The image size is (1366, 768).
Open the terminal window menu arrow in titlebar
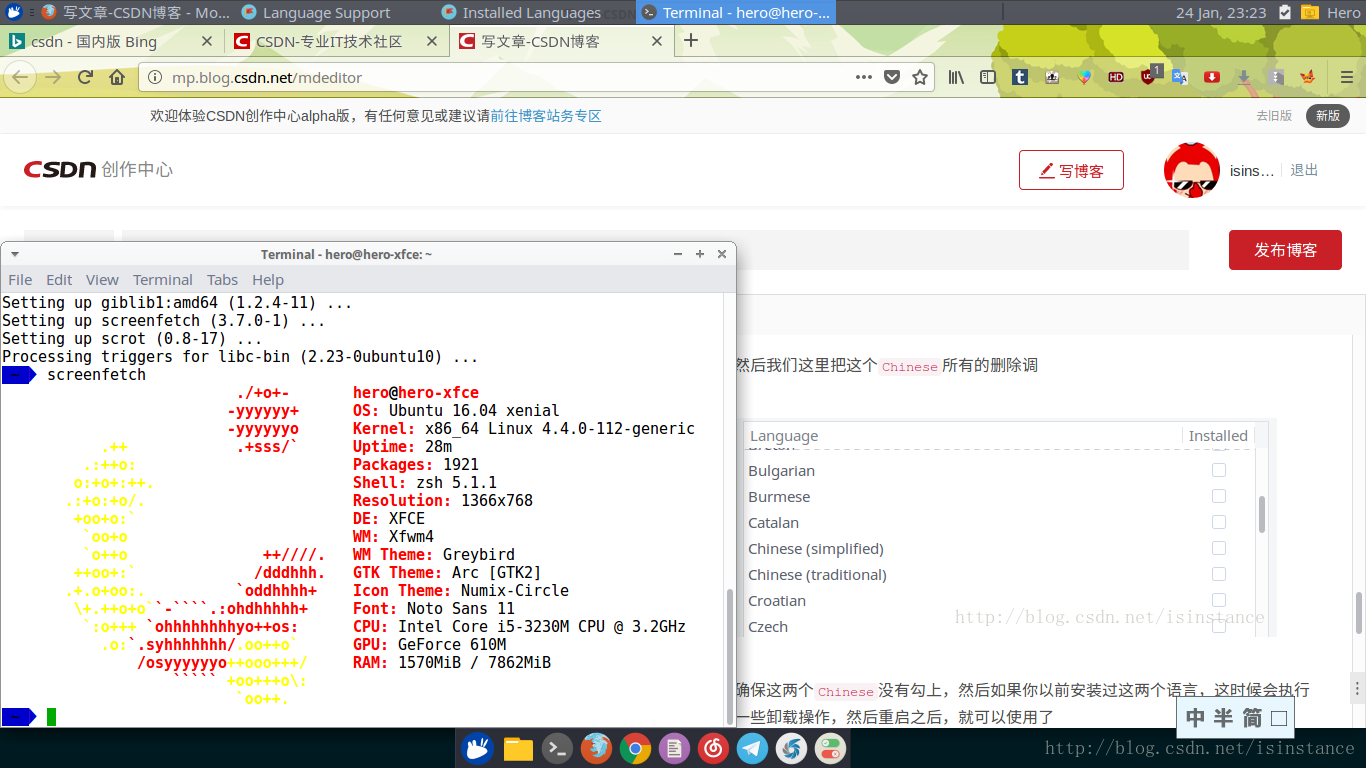(15, 254)
